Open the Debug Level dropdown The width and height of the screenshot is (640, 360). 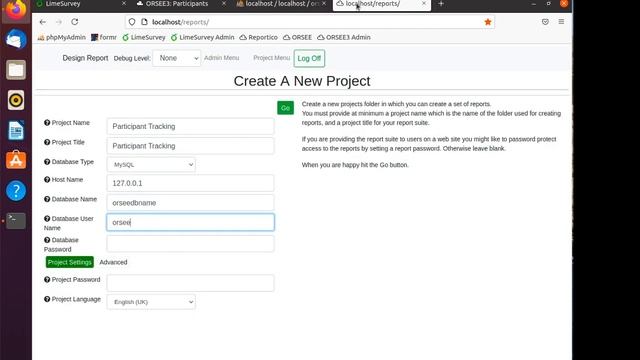[177, 58]
